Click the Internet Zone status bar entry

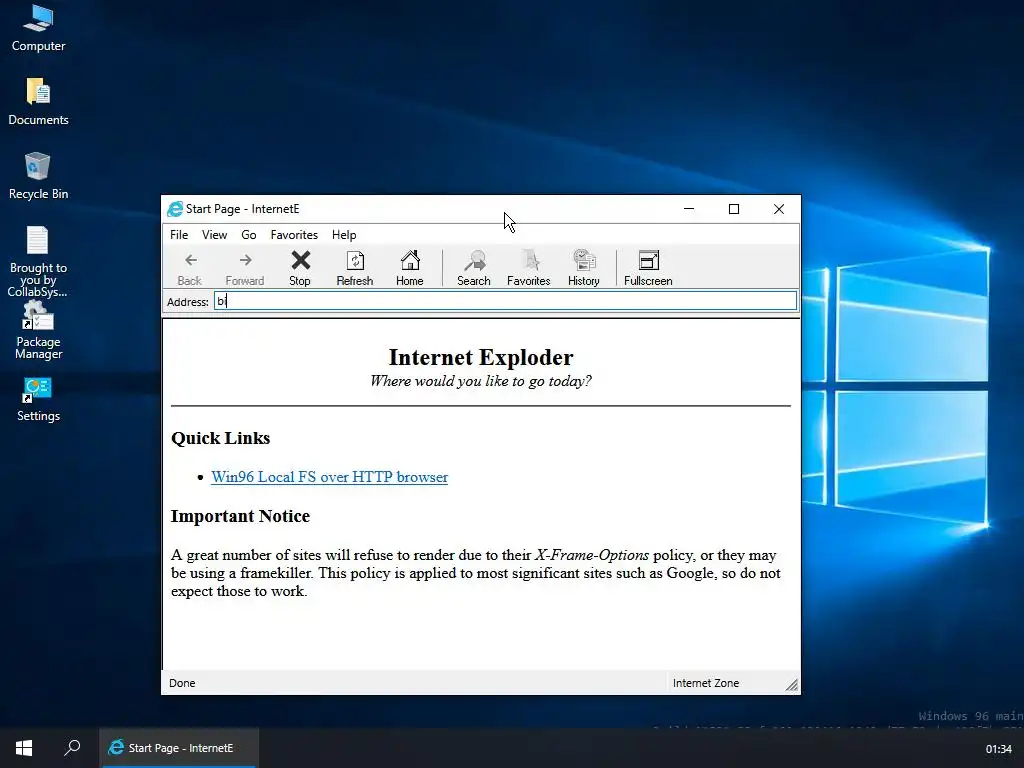[x=706, y=683]
